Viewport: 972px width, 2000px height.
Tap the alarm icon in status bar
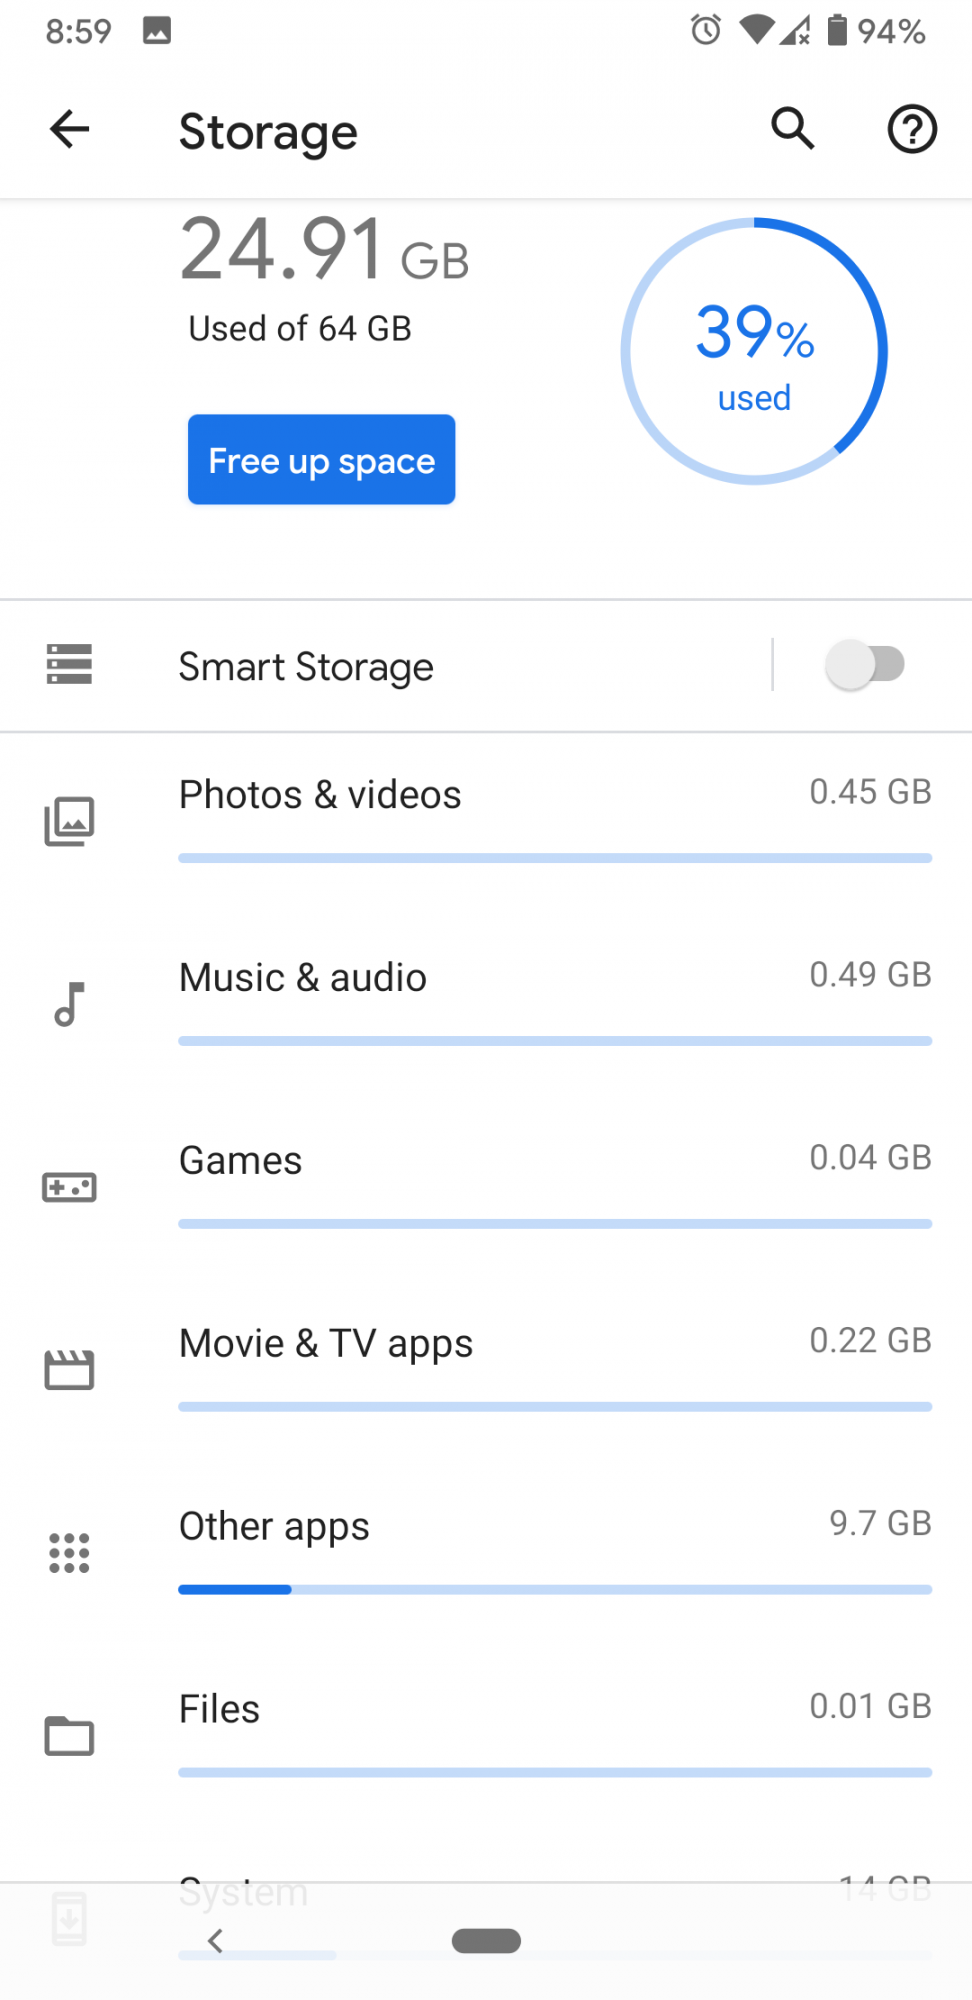706,30
